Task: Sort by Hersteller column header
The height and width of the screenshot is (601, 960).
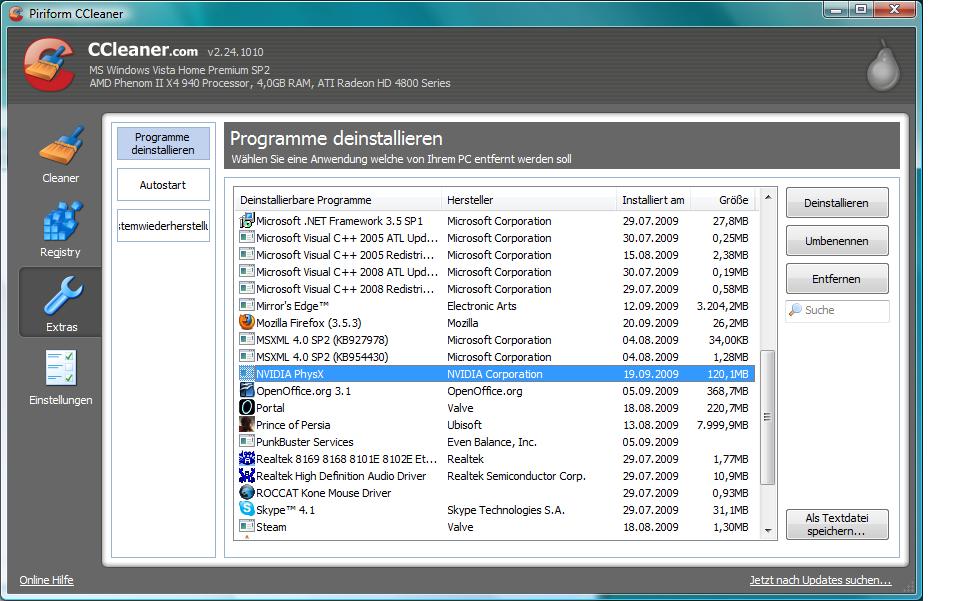Action: pos(528,200)
